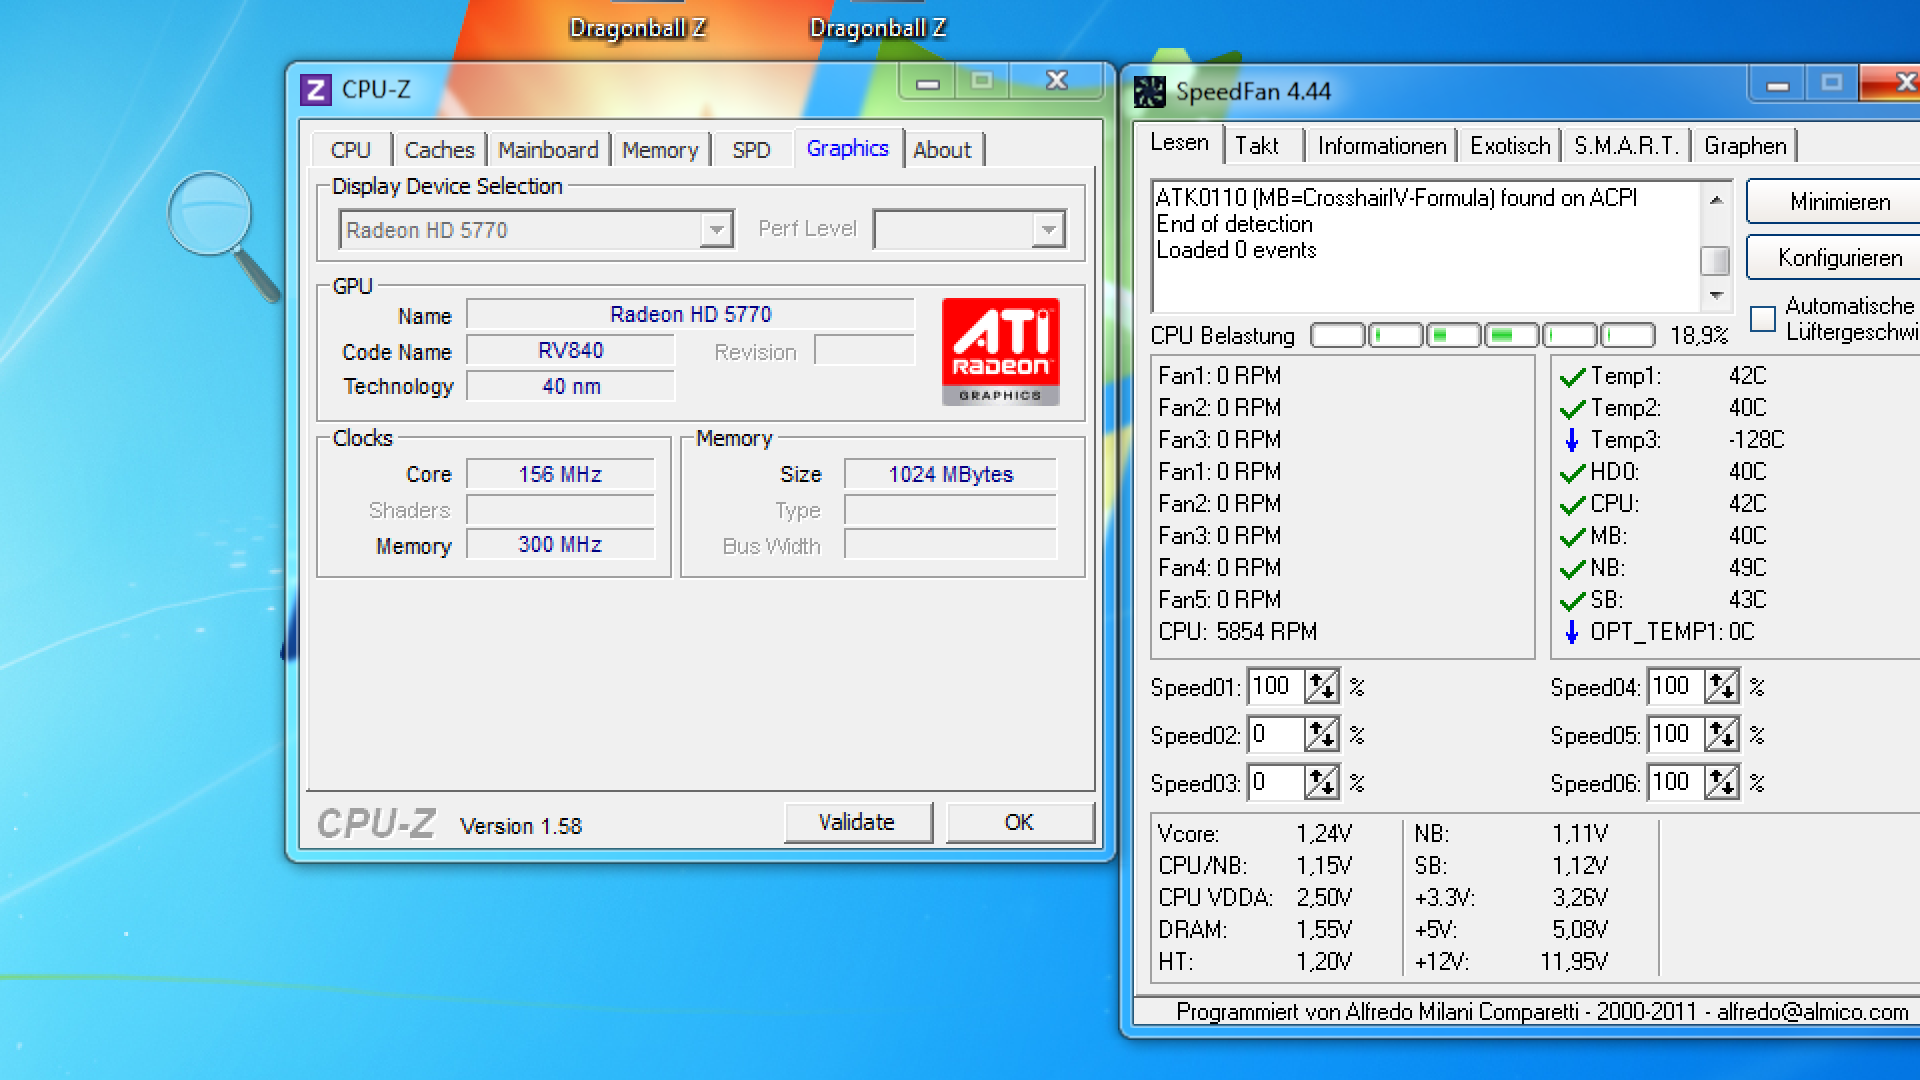Click the OPT_TEMP1 blue arrow icon

[x=1572, y=632]
